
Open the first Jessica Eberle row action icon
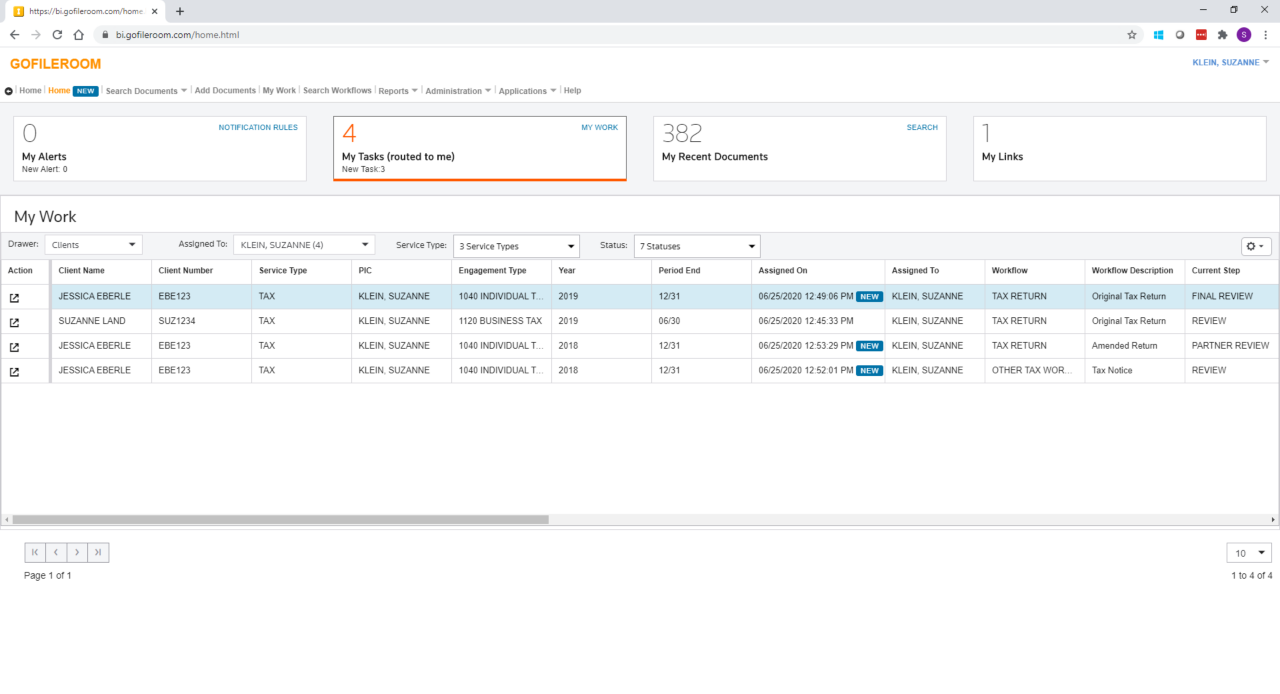coord(14,297)
